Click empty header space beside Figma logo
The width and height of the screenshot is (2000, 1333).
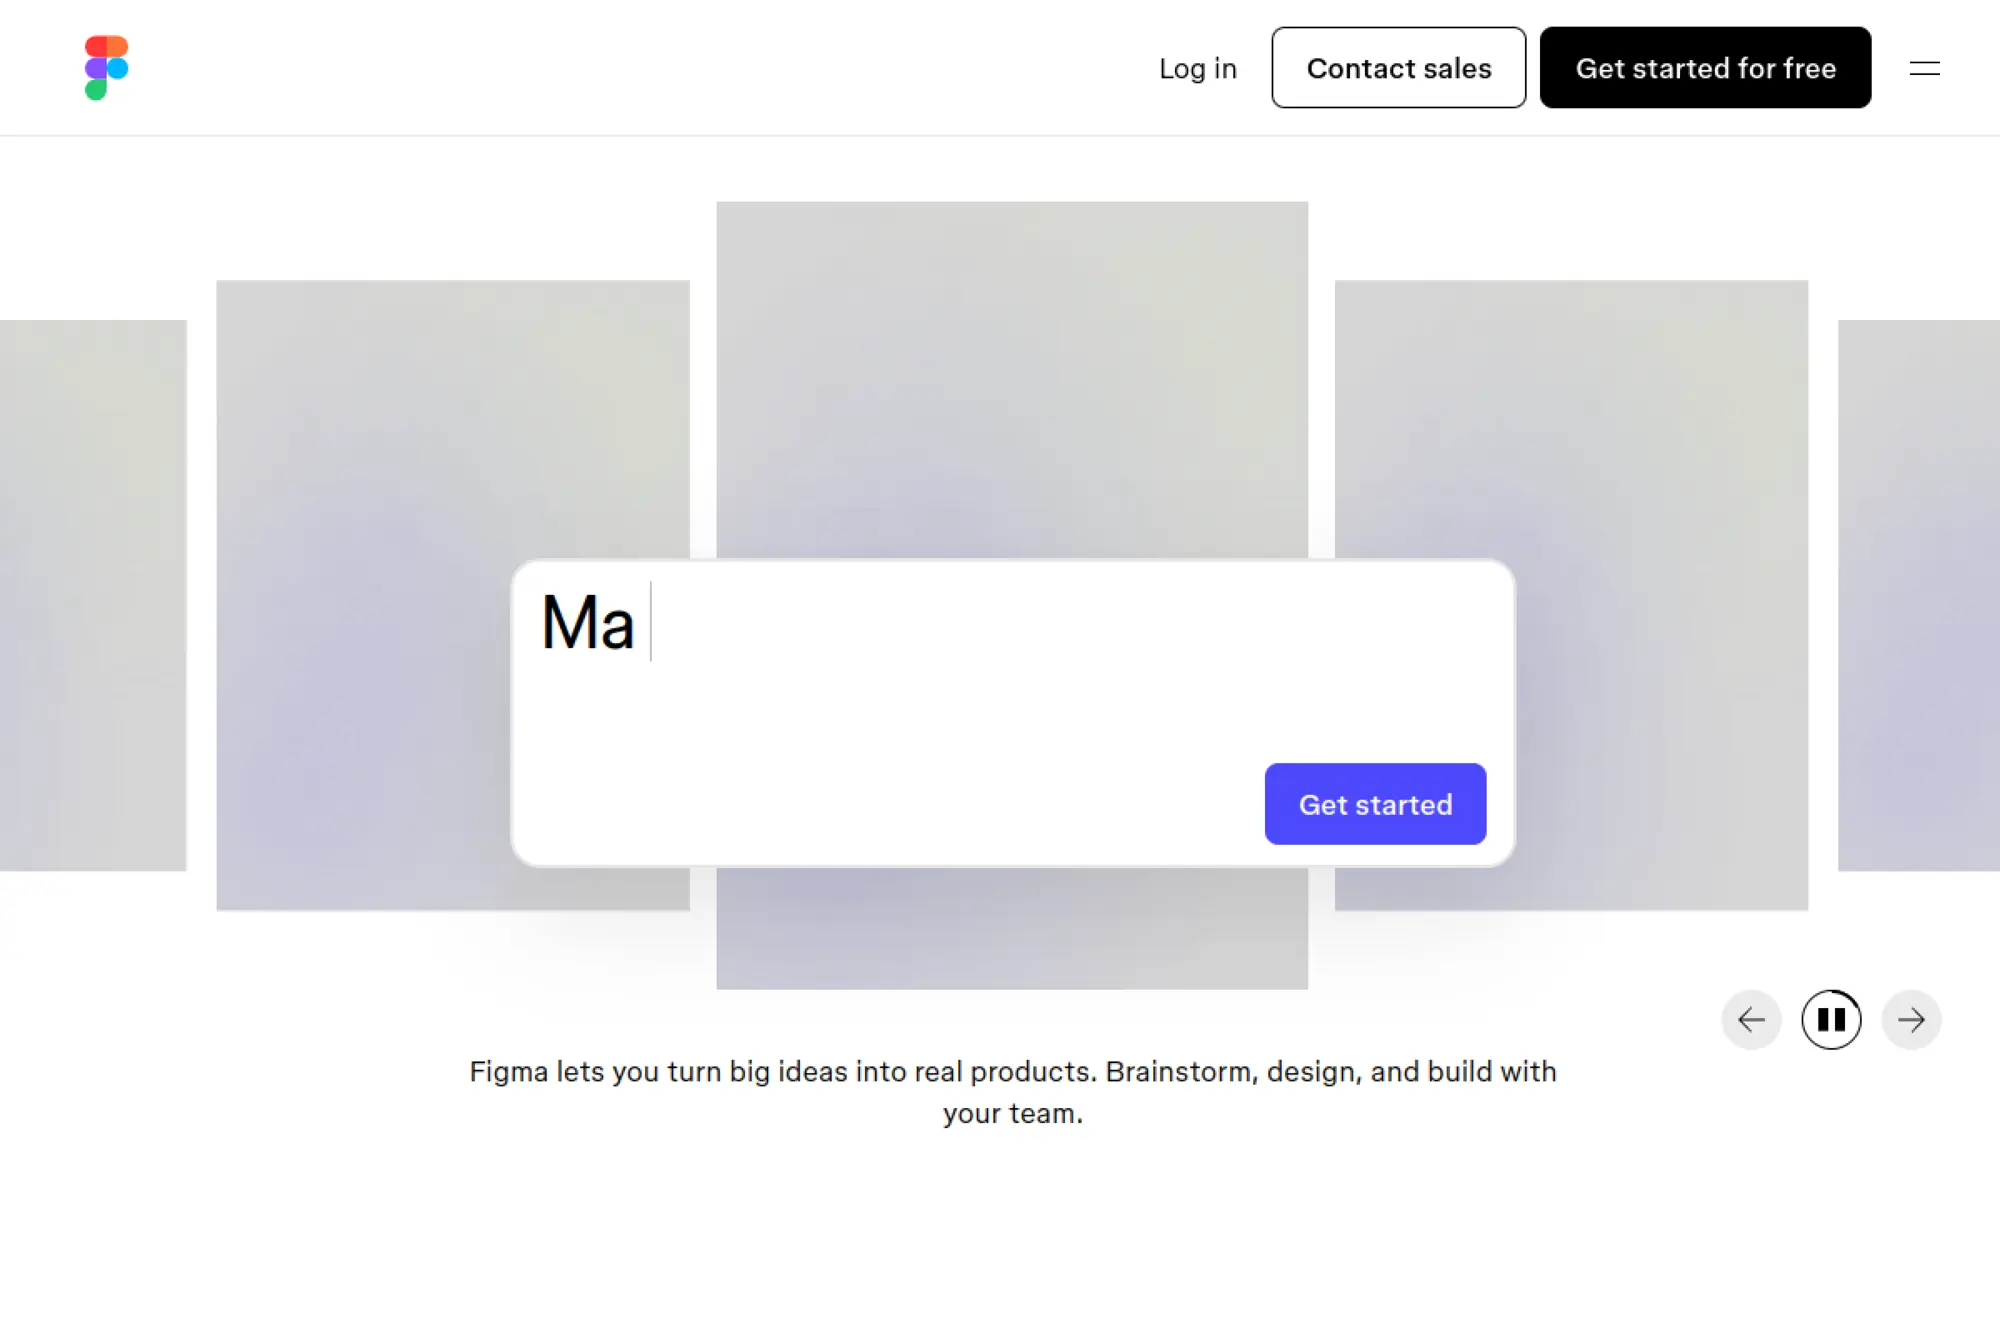tap(600, 68)
